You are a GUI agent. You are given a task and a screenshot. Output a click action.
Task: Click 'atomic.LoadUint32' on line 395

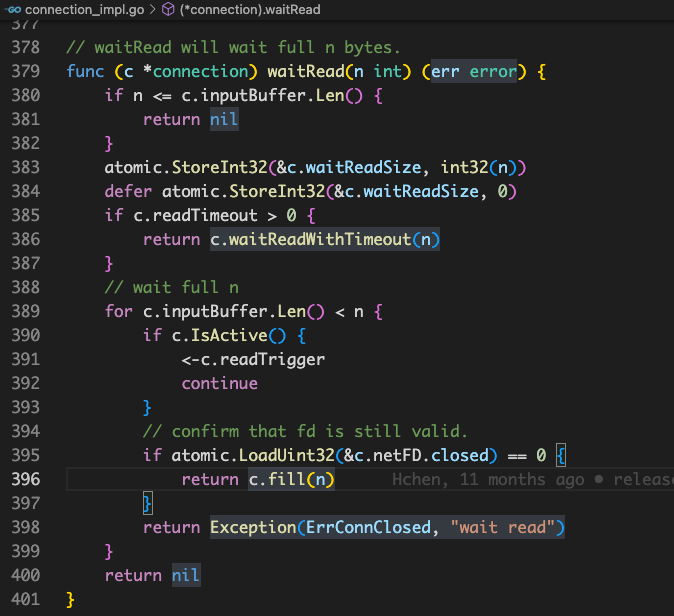click(x=253, y=455)
